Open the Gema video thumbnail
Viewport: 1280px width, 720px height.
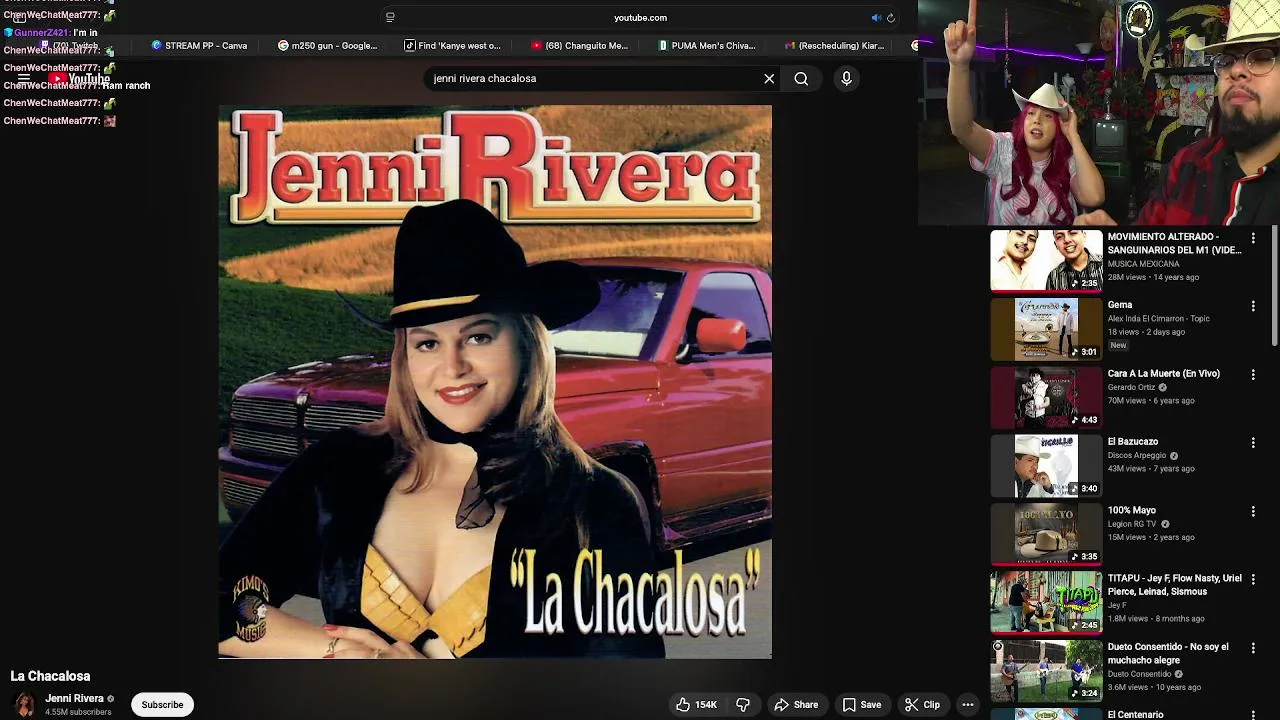(1046, 329)
